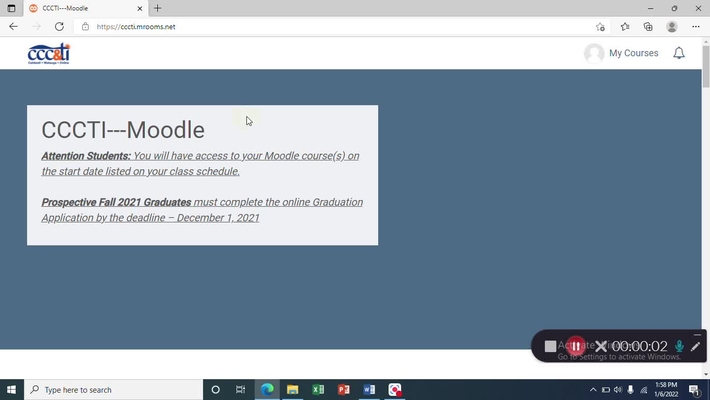This screenshot has width=710, height=400.
Task: Refresh the CCCTI Moodle page
Action: tap(59, 27)
